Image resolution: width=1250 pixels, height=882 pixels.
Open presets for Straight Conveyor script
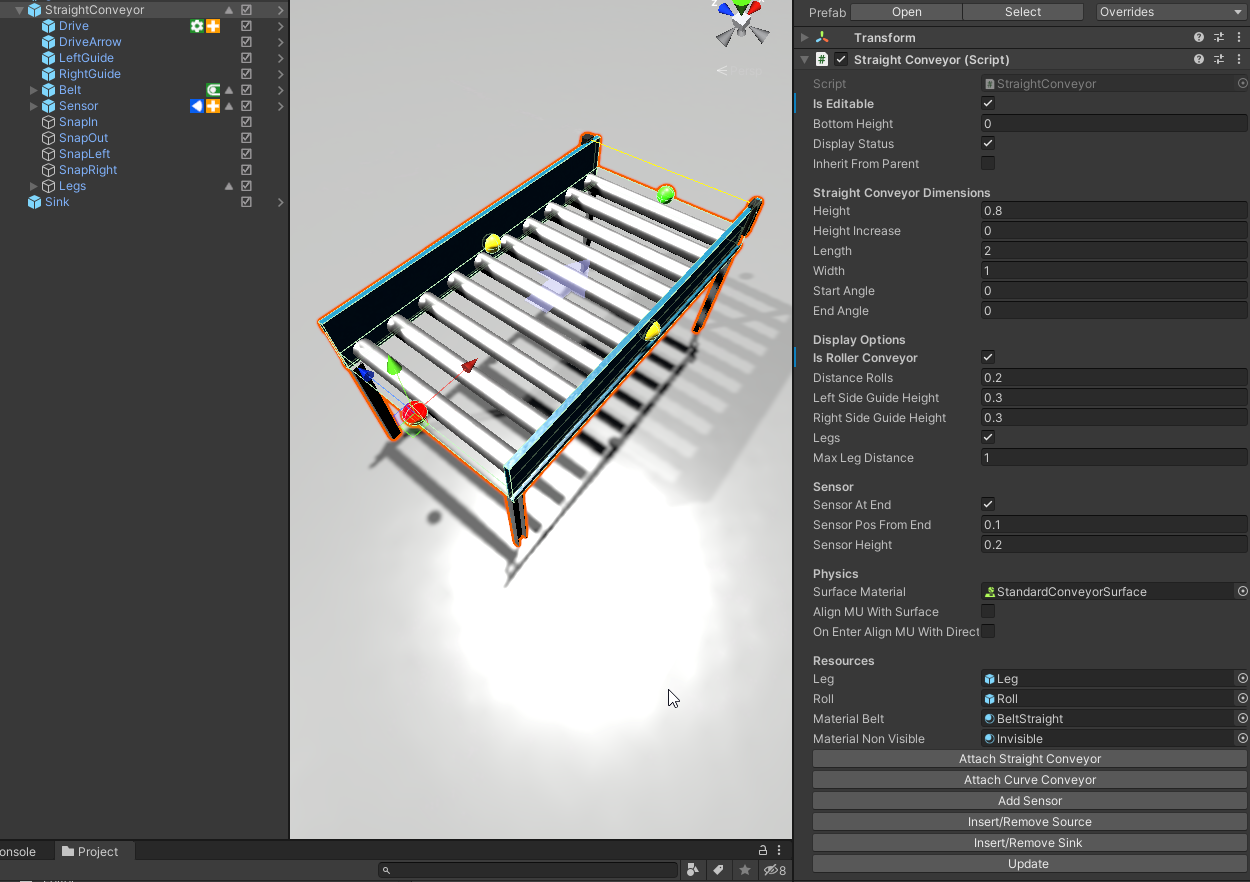coord(1219,59)
